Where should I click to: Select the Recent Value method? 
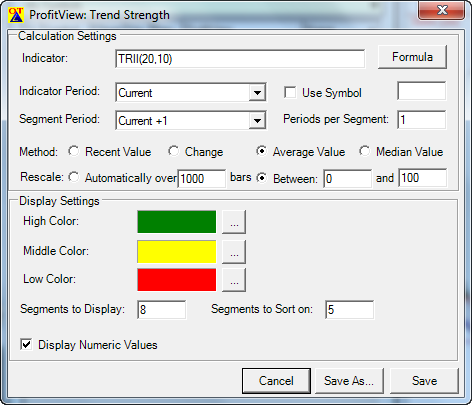pyautogui.click(x=74, y=151)
